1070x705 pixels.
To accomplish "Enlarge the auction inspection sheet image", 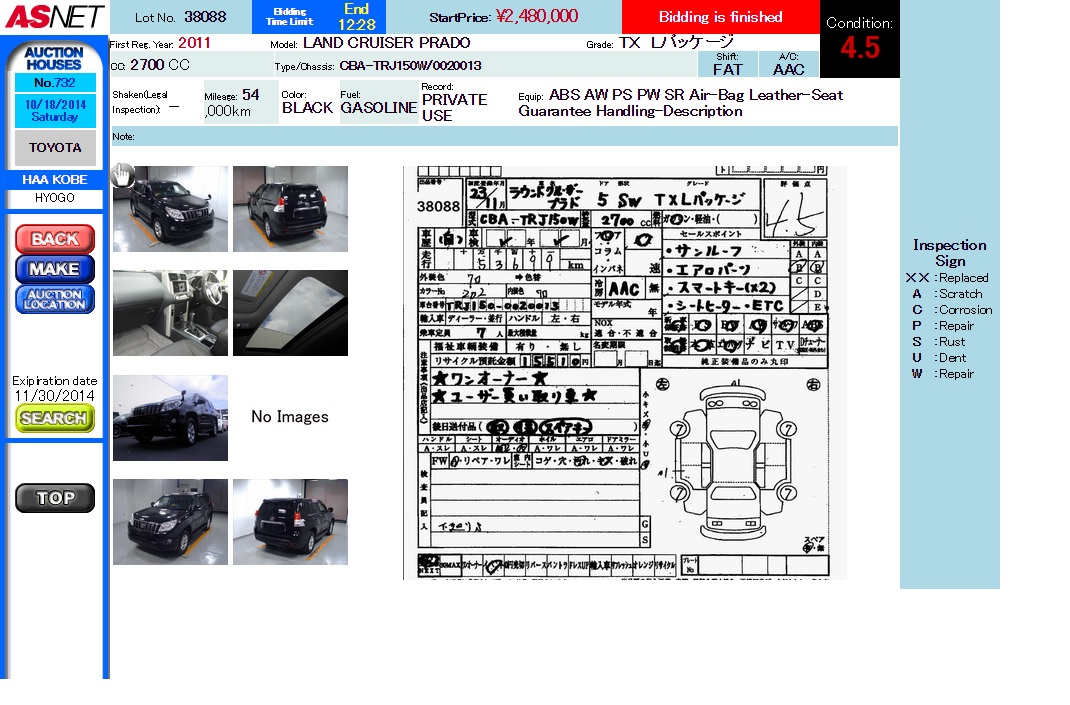I will click(624, 372).
